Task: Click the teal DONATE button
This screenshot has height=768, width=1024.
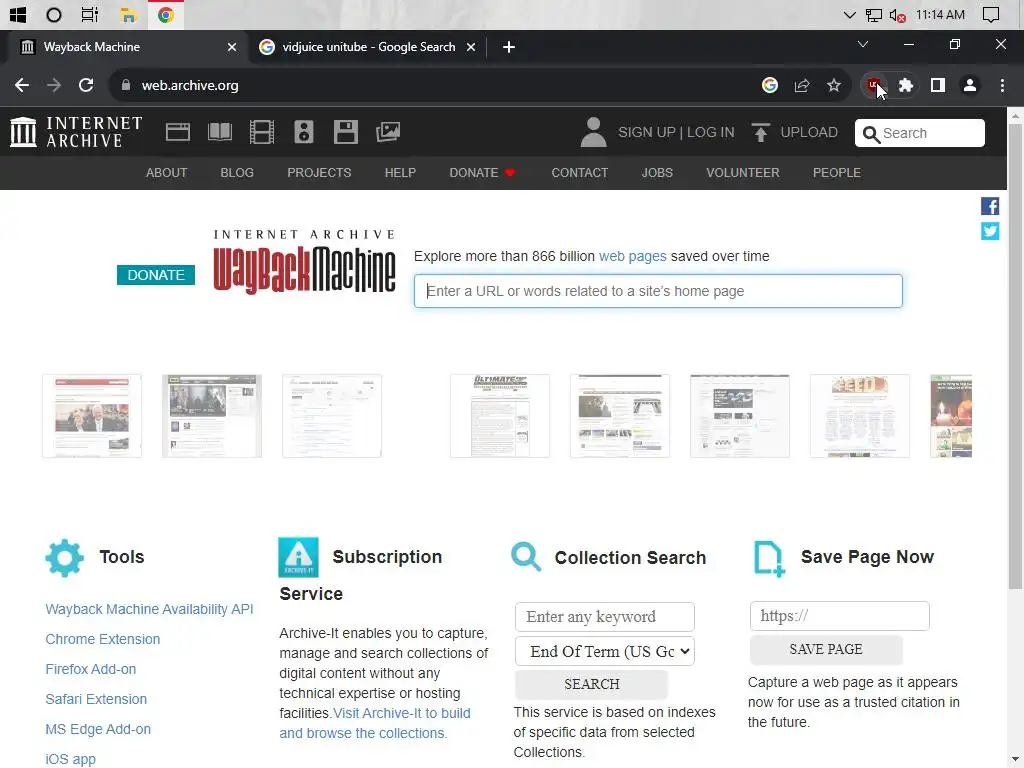Action: [x=155, y=275]
